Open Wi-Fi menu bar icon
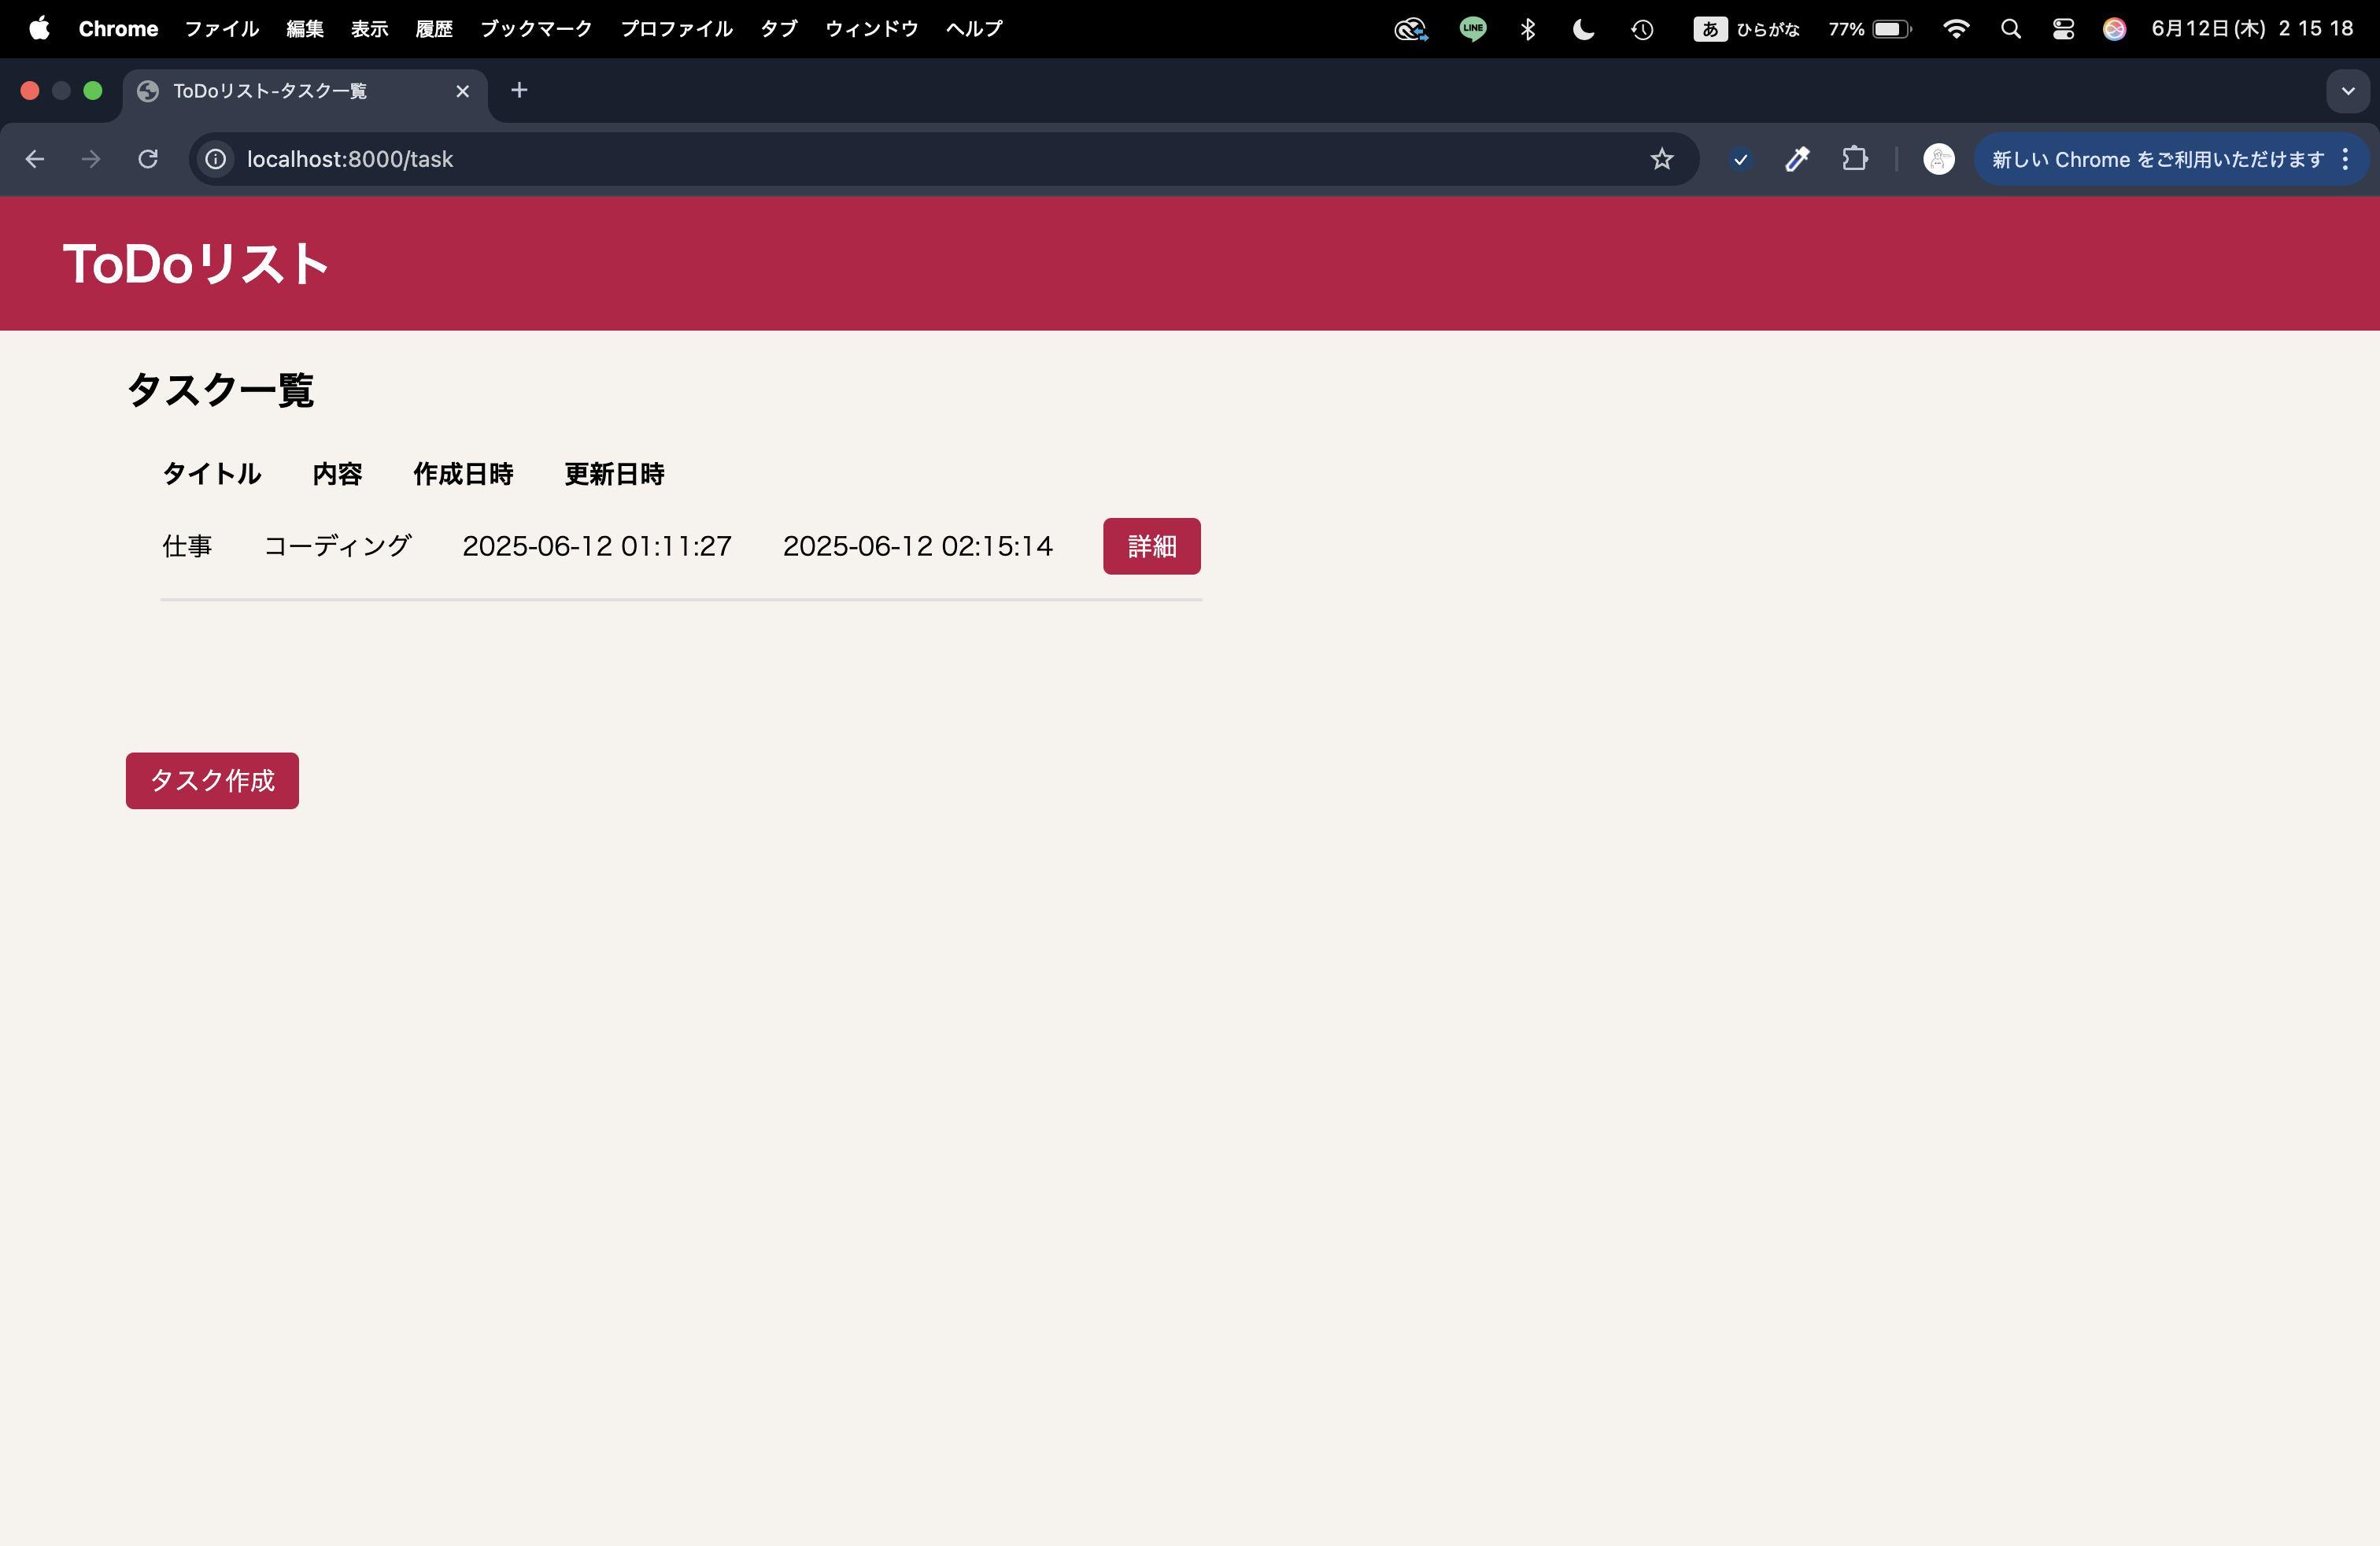Viewport: 2380px width, 1546px height. (1955, 29)
